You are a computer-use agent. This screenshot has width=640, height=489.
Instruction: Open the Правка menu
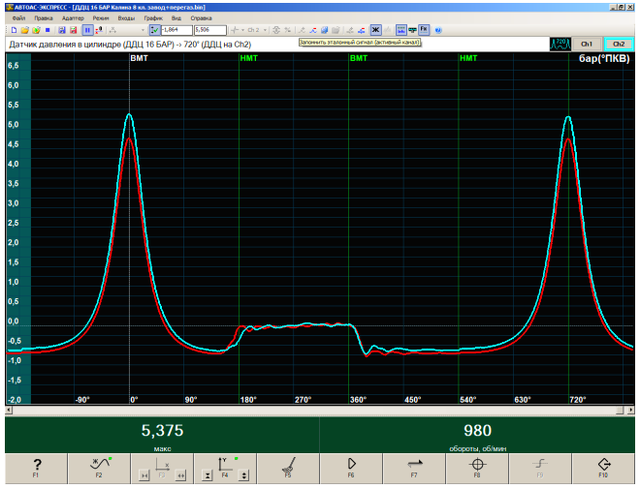44,18
